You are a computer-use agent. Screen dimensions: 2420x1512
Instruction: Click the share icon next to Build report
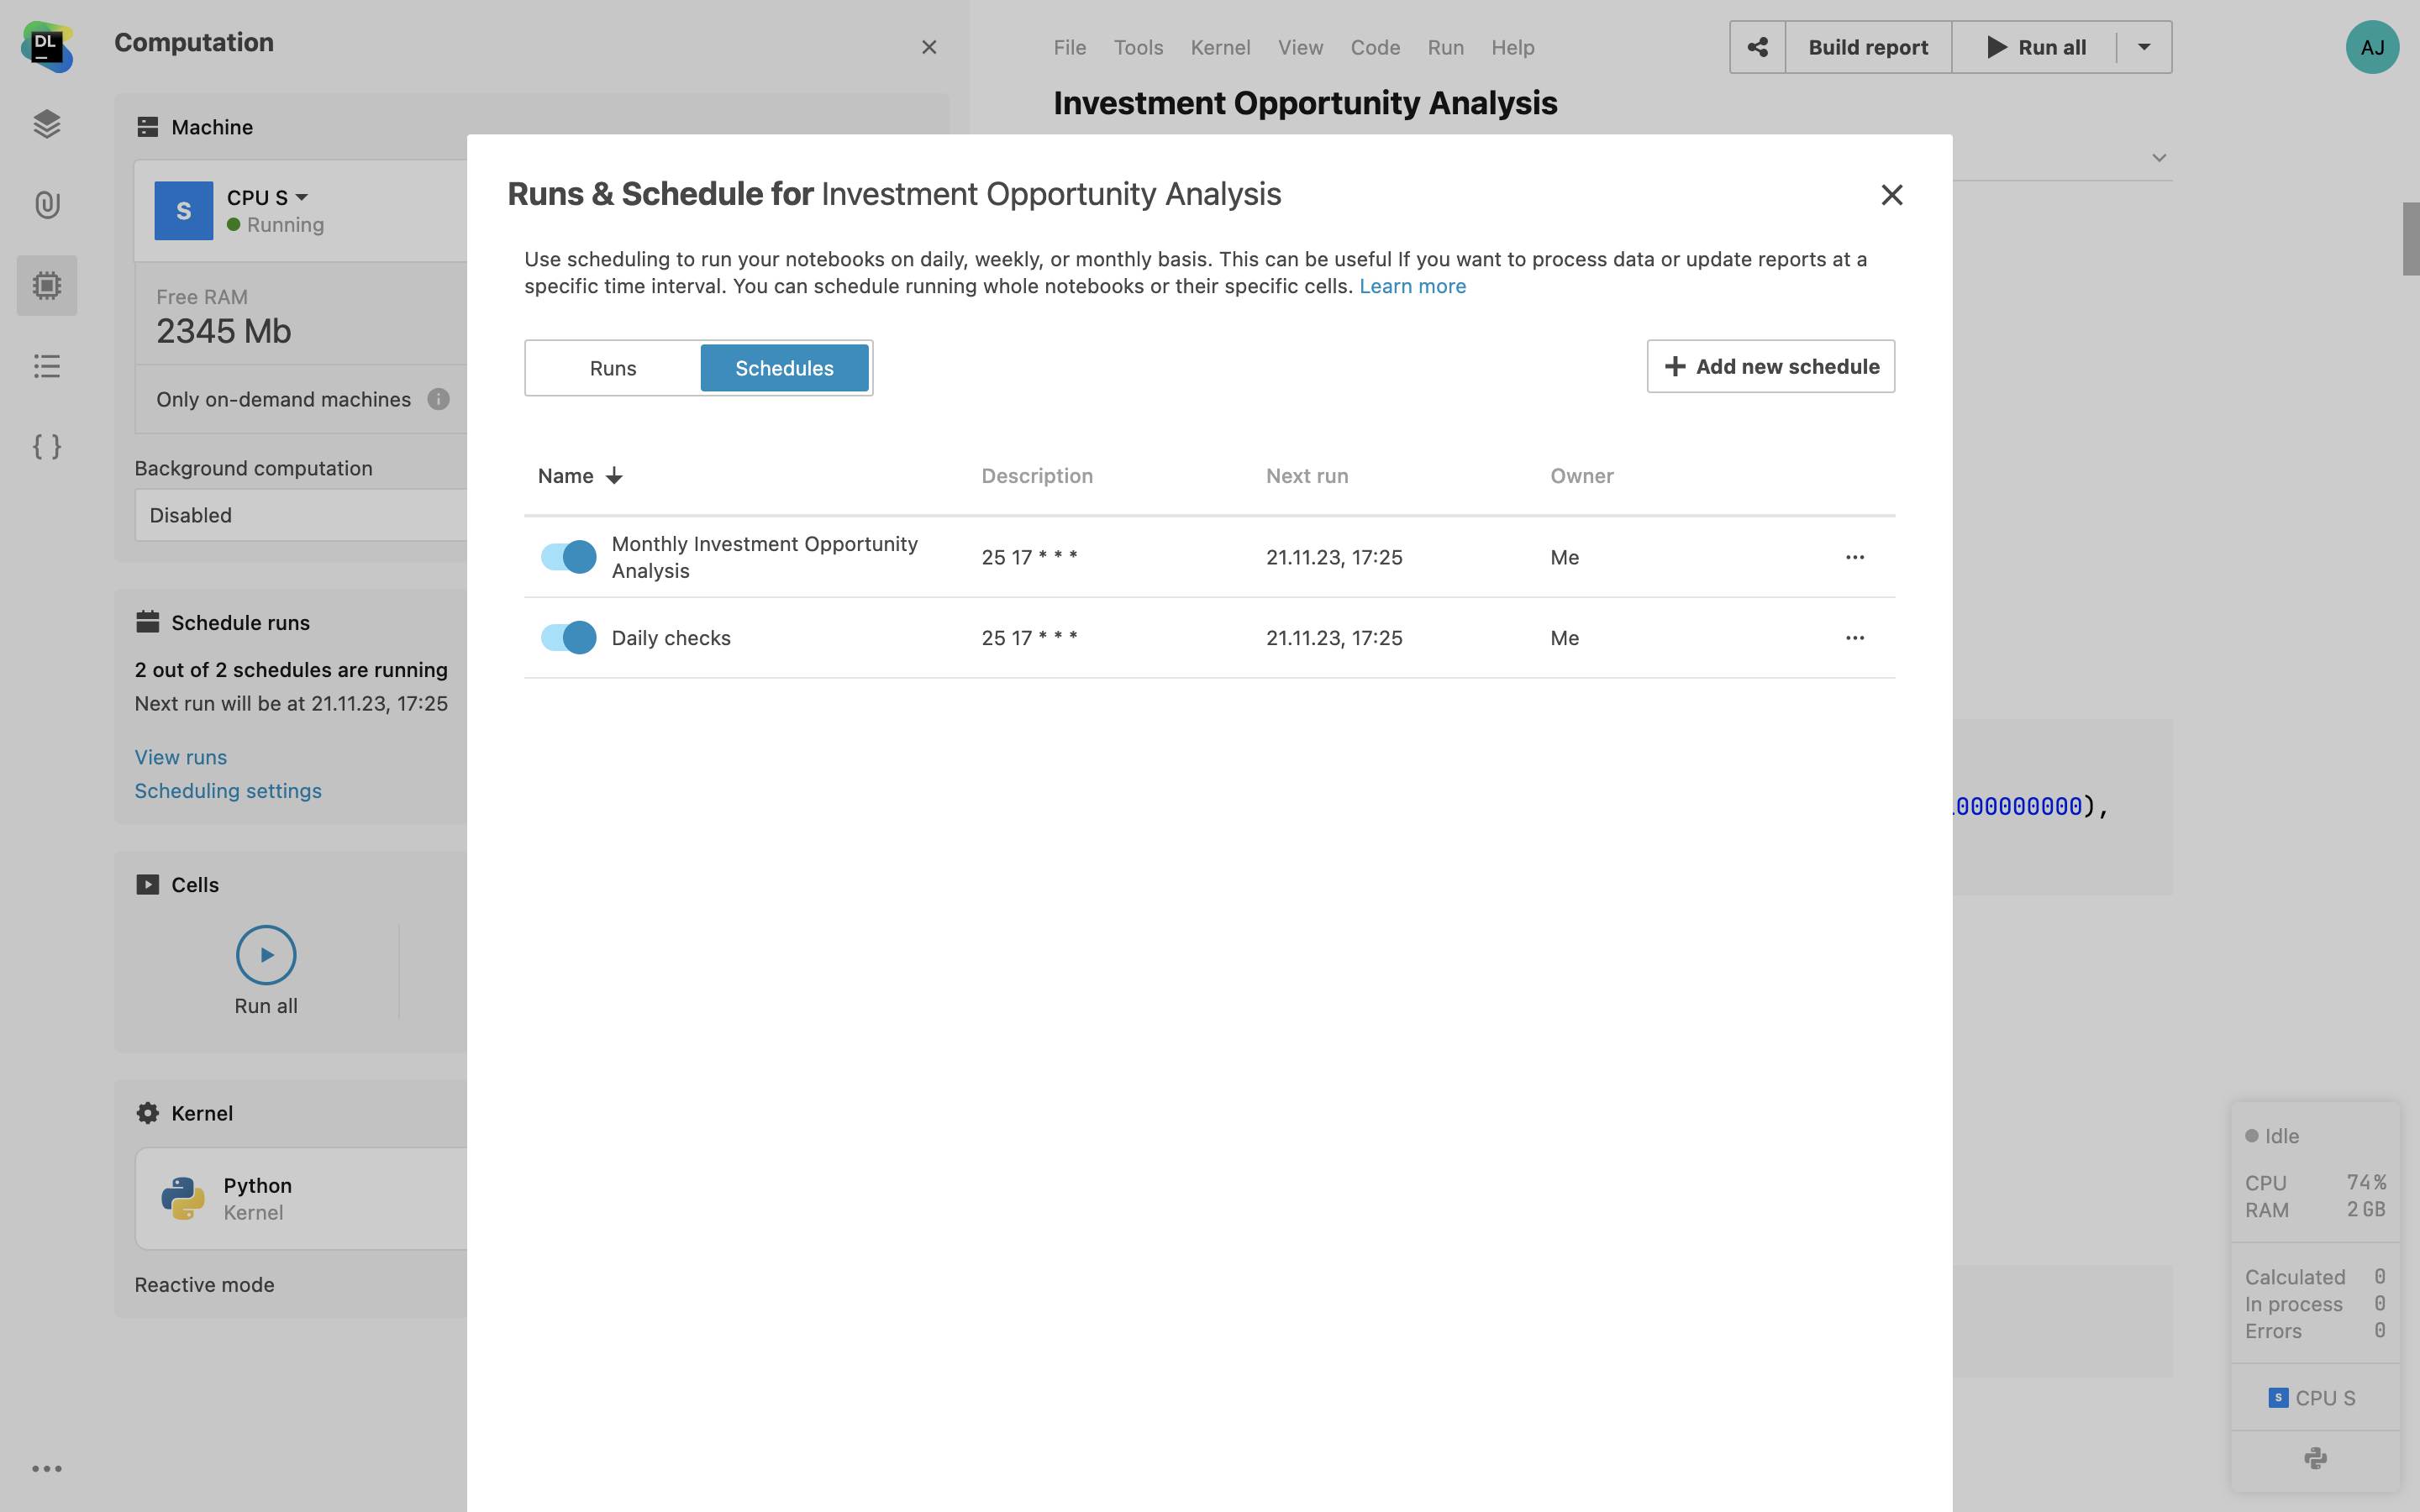(x=1757, y=47)
